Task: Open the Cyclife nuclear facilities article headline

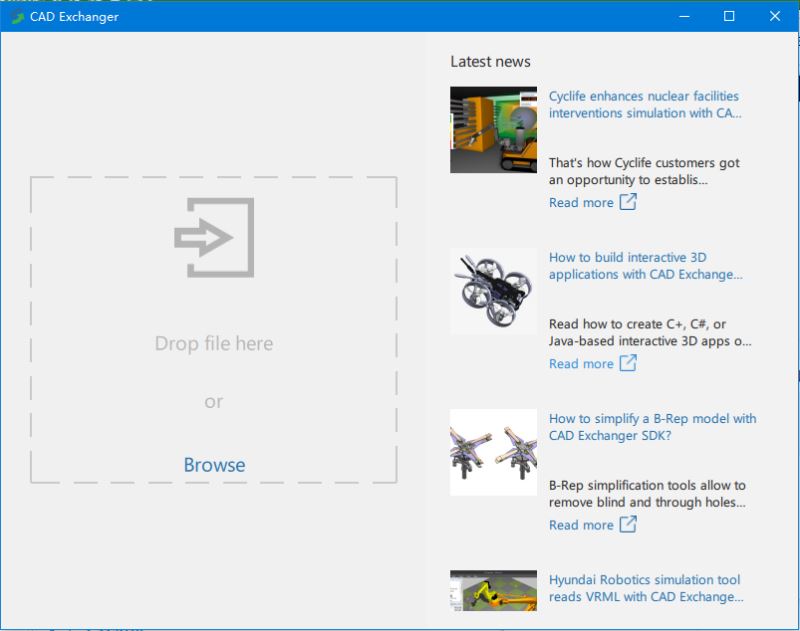Action: click(x=645, y=105)
